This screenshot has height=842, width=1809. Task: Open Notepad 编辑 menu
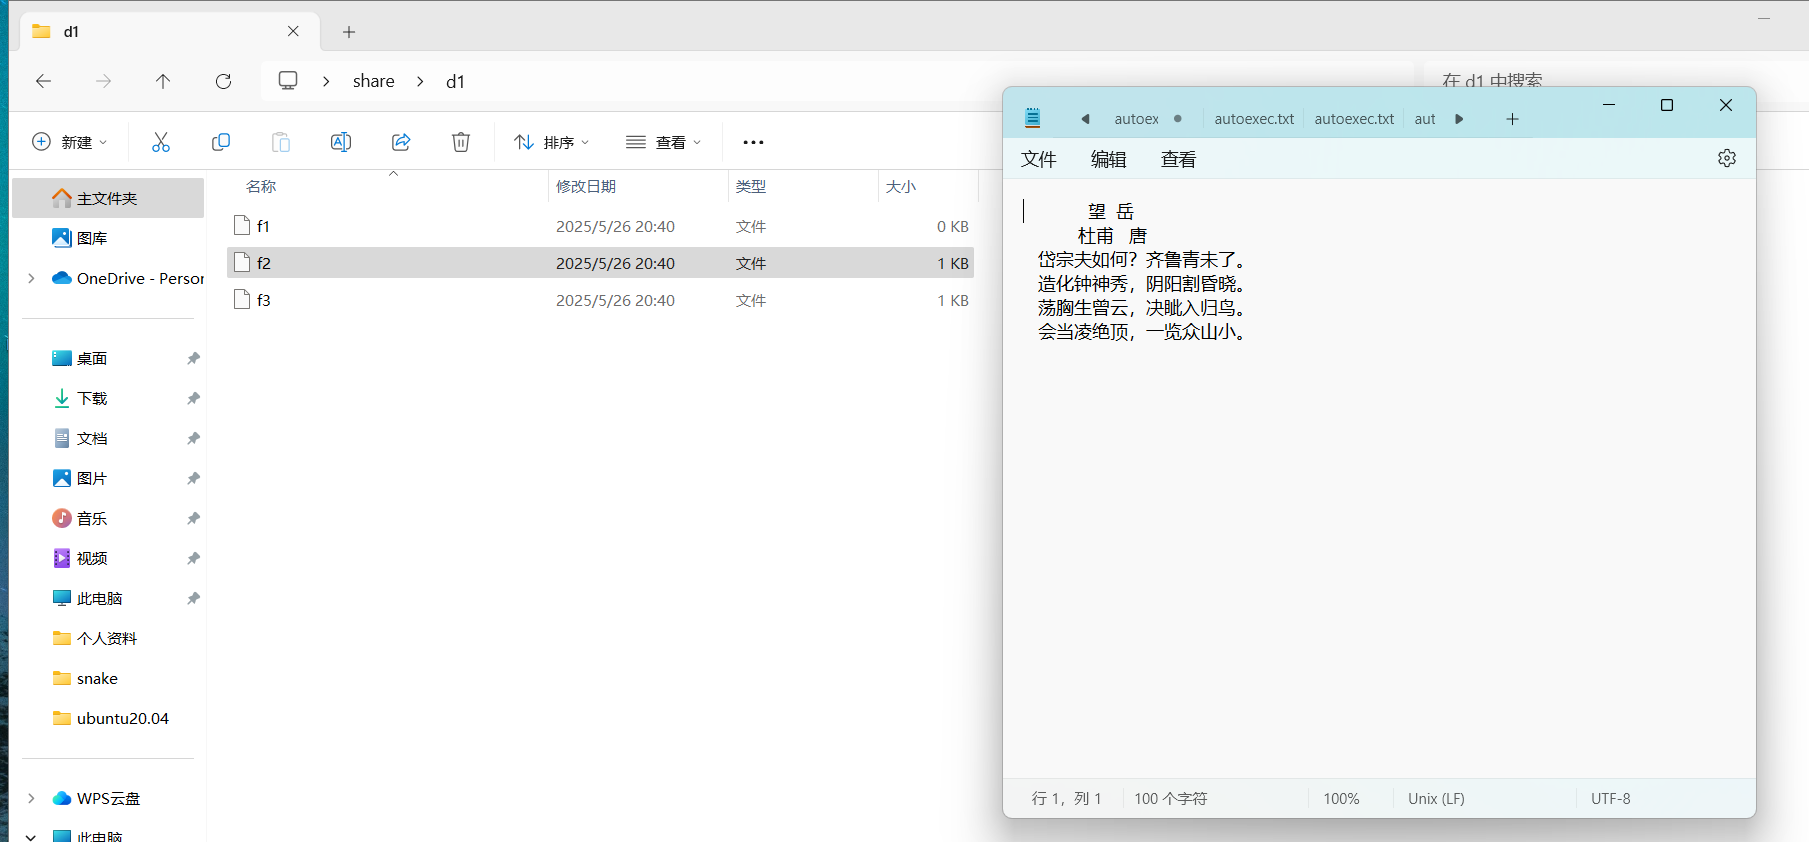point(1108,159)
